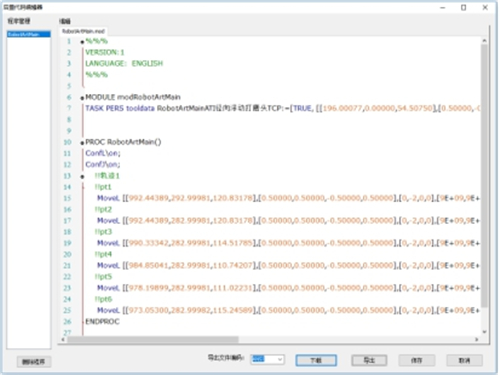The height and width of the screenshot is (375, 500).
Task: Close the code editor window
Action: 485,7
